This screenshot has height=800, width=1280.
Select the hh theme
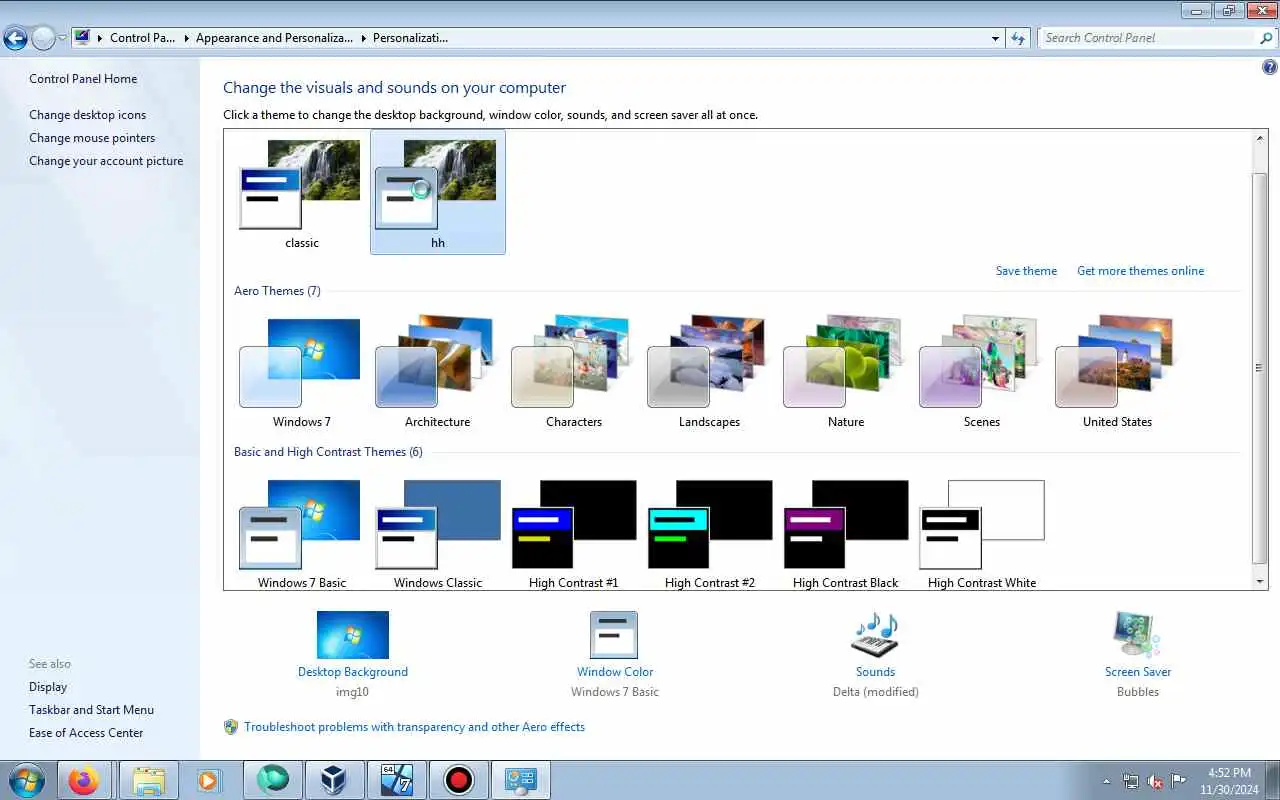pos(437,192)
